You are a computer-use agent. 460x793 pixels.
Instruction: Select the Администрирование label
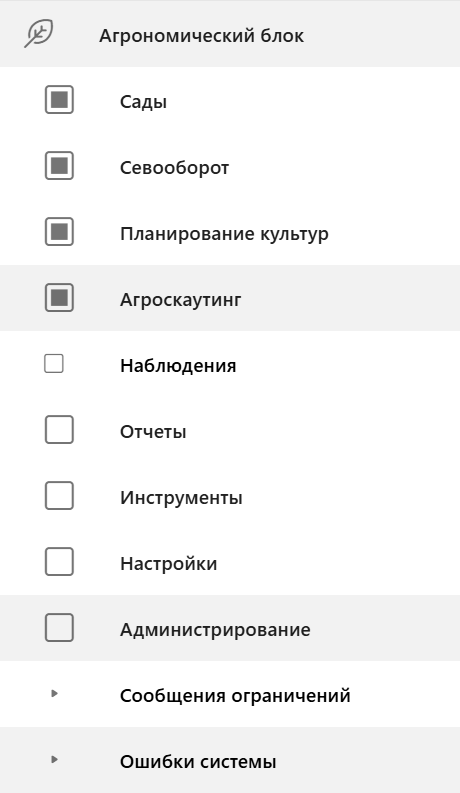tap(215, 630)
